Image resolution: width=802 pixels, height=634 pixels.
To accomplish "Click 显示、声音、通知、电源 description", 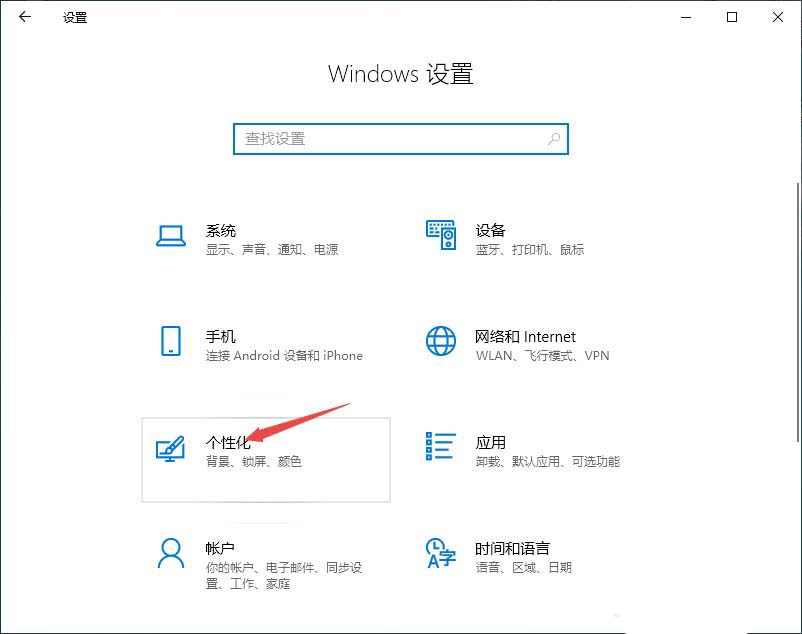I will coord(272,250).
